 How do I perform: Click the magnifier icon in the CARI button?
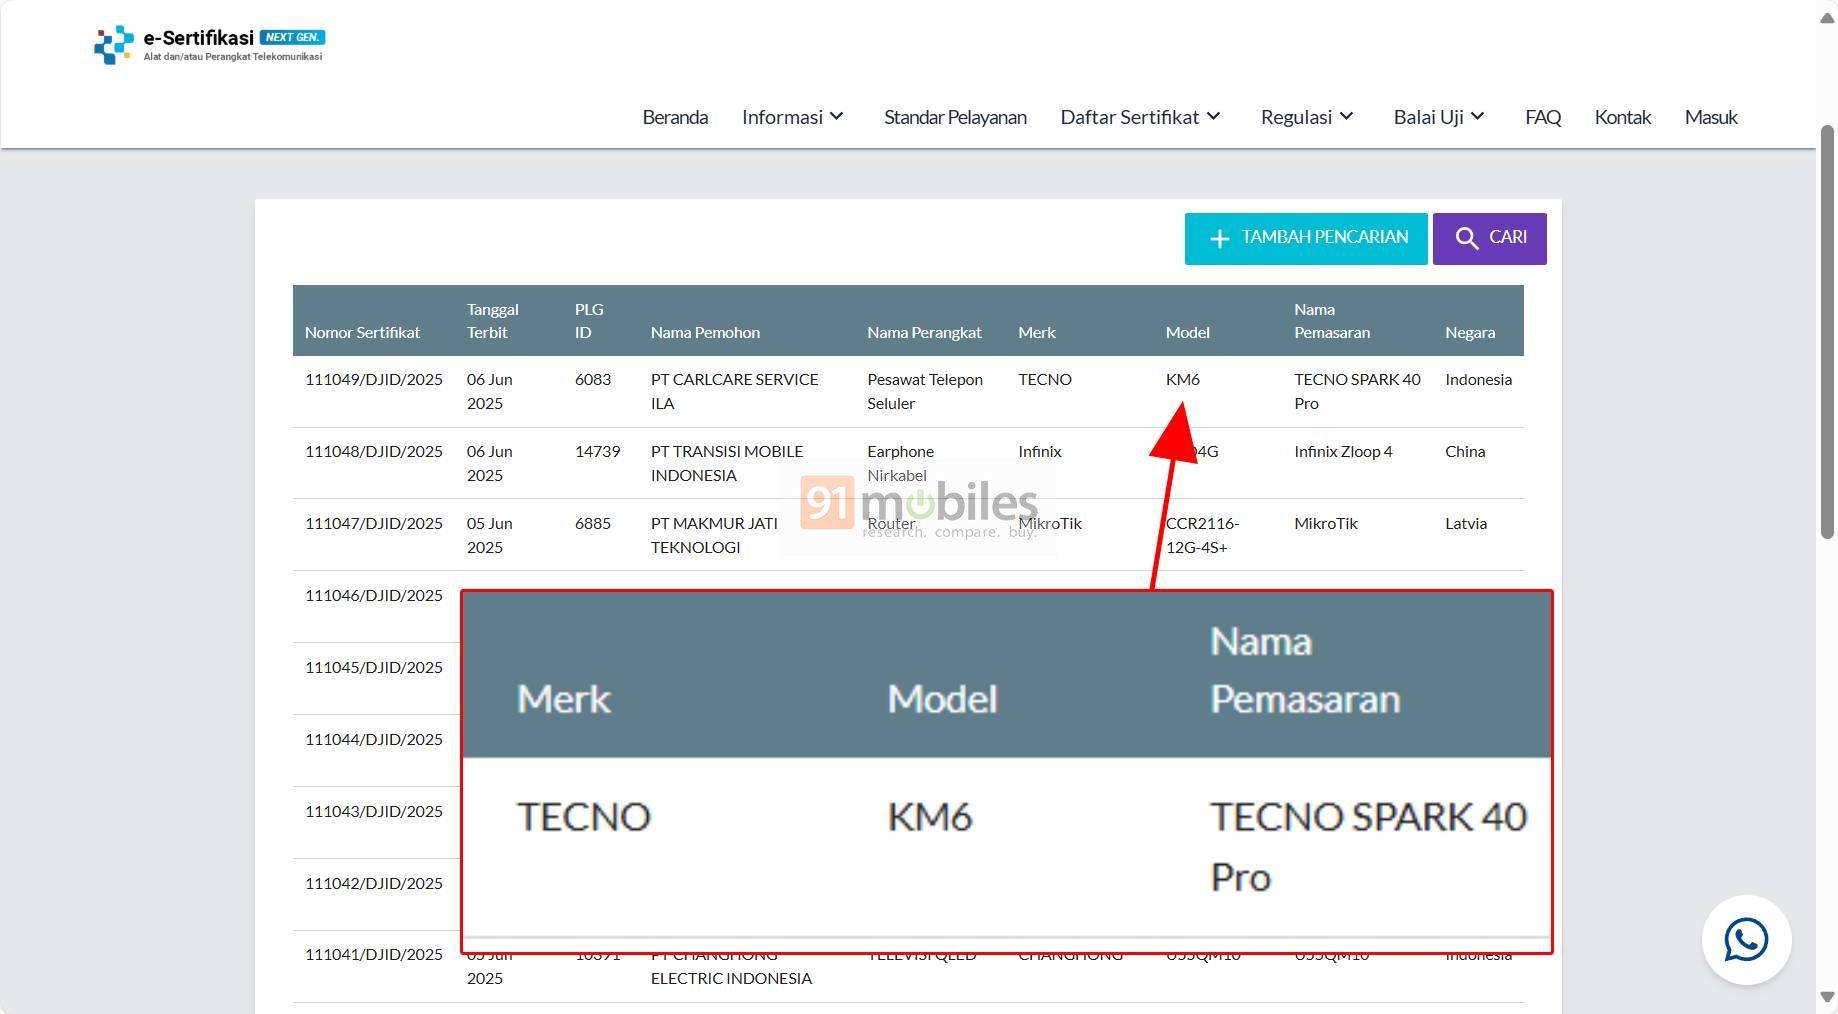1466,238
